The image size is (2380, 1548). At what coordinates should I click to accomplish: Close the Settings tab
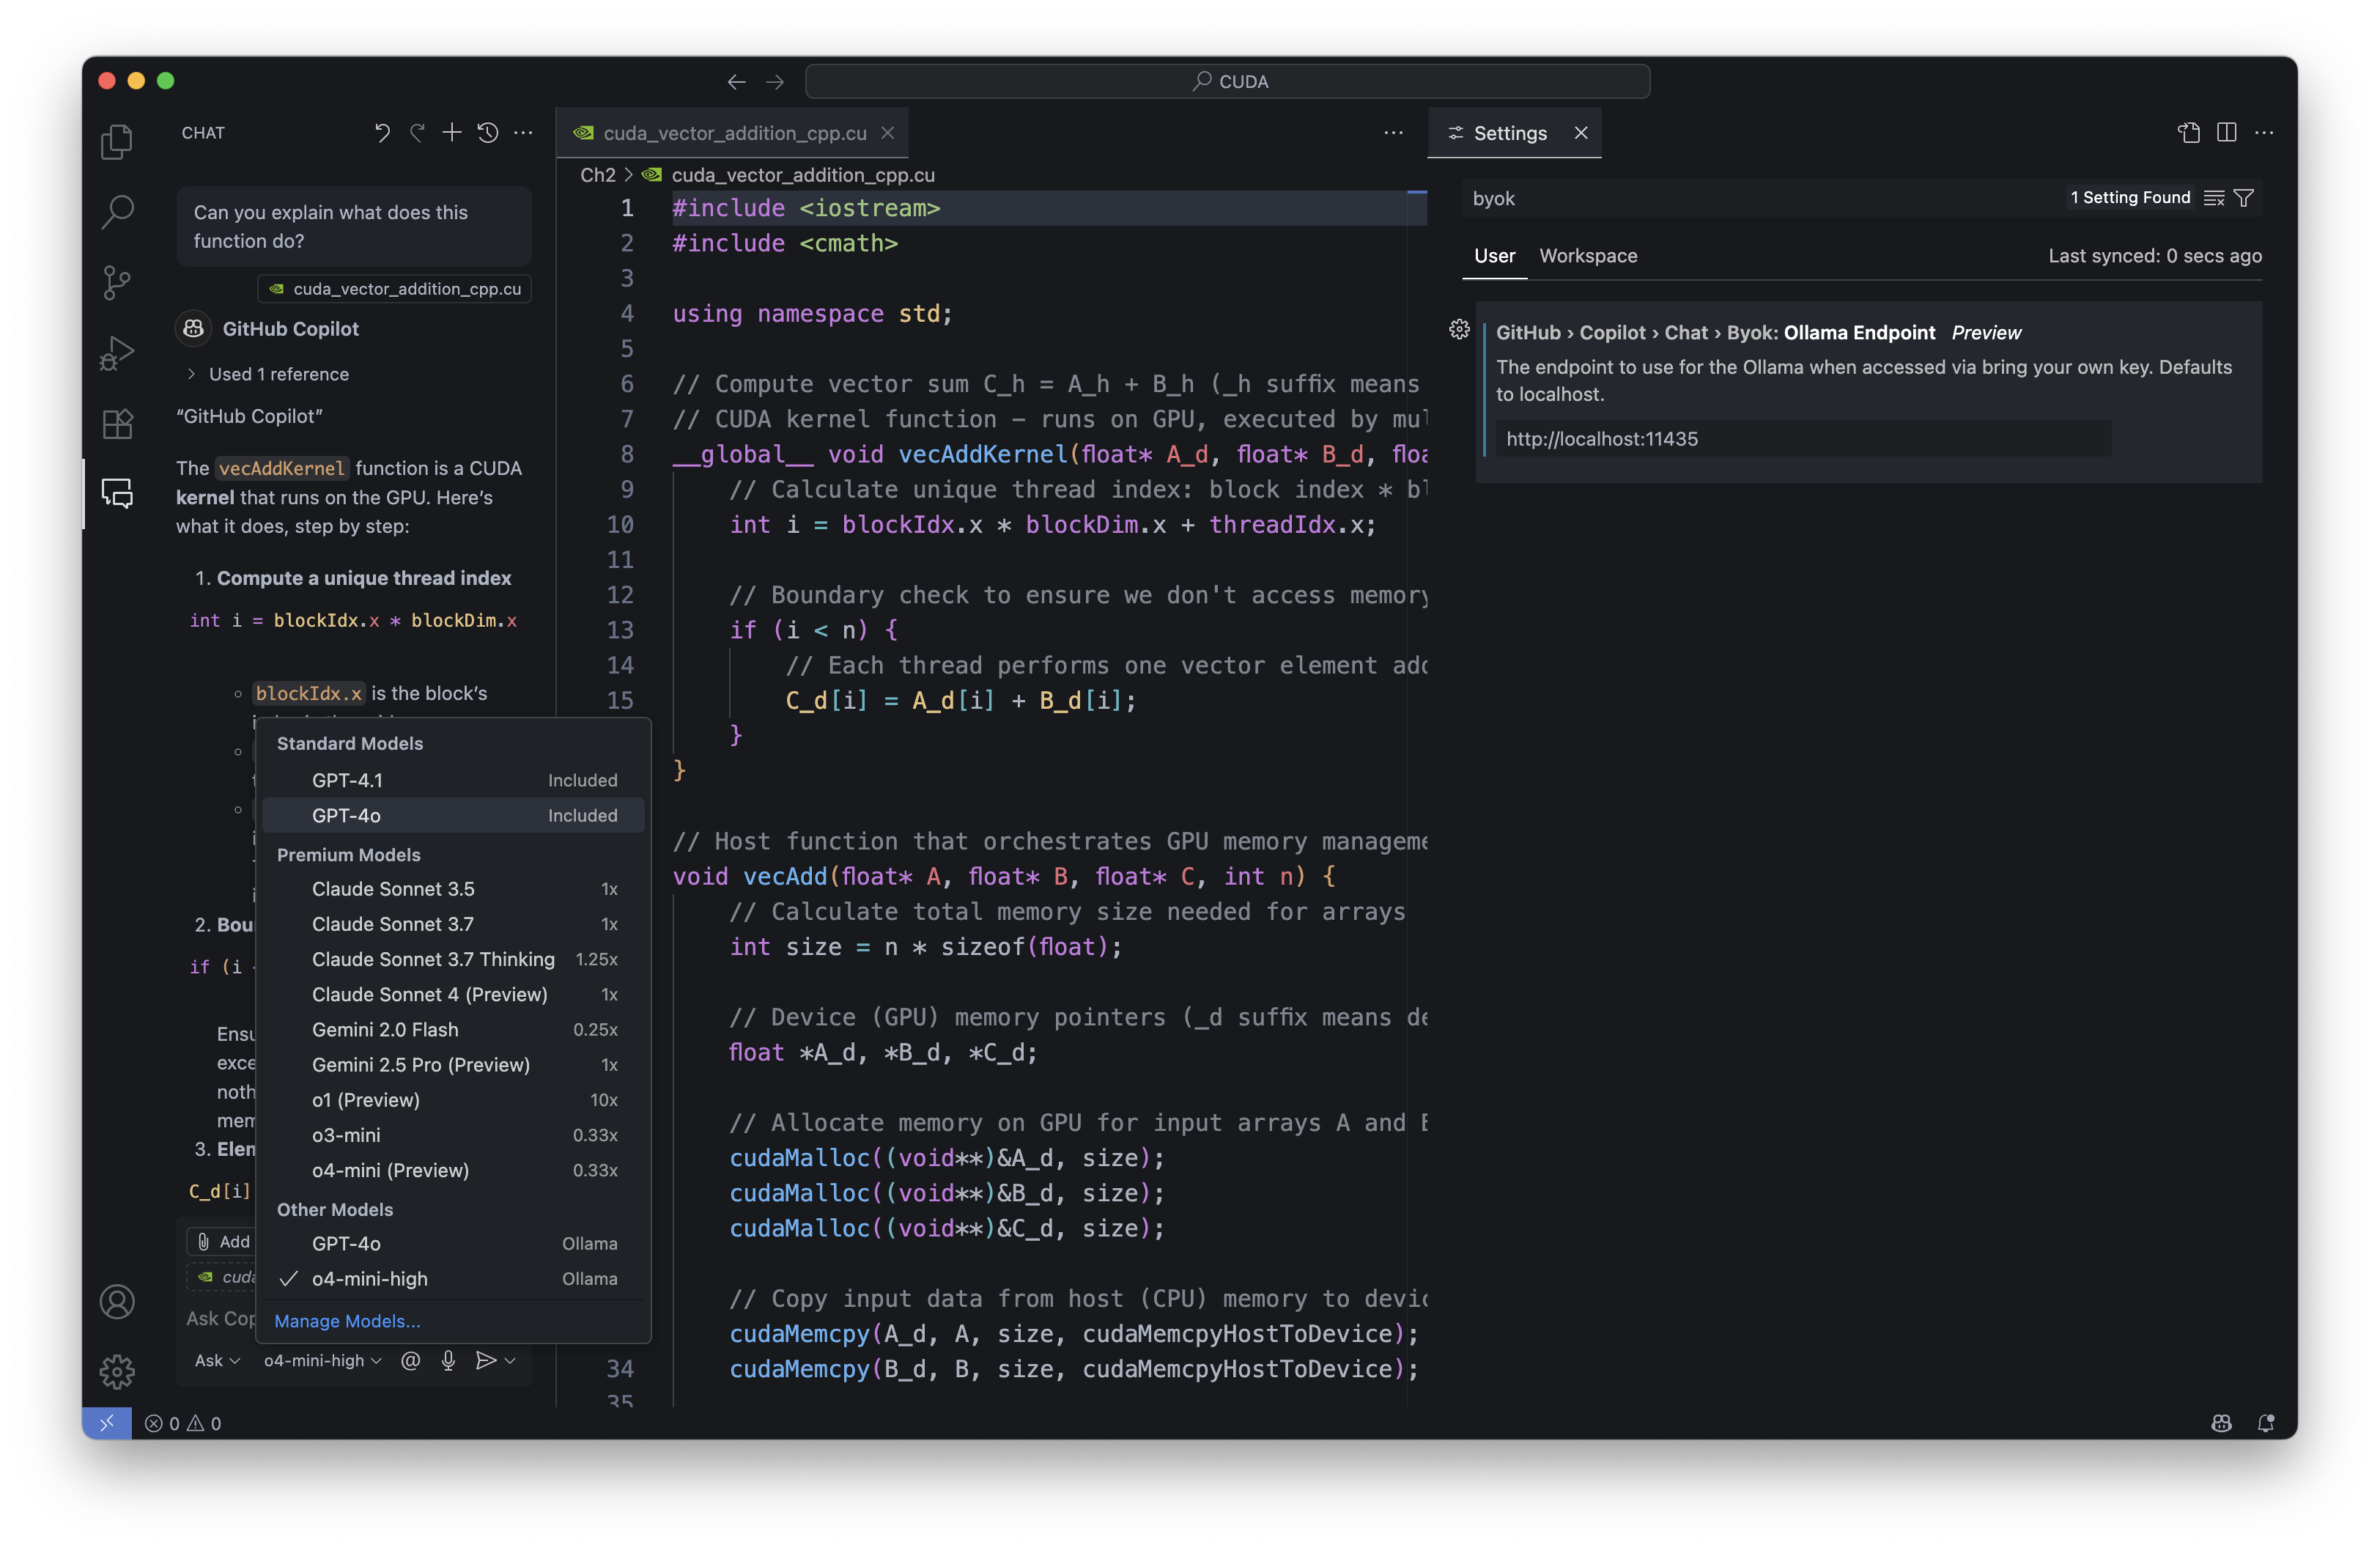point(1581,133)
